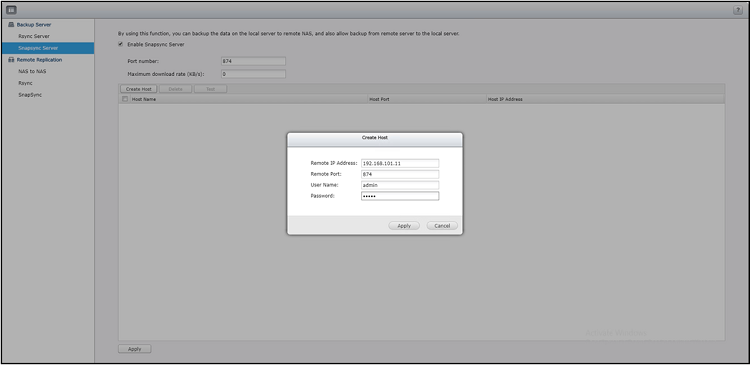Select NAS to NAS in sidebar
This screenshot has height=365, width=750.
pos(32,71)
